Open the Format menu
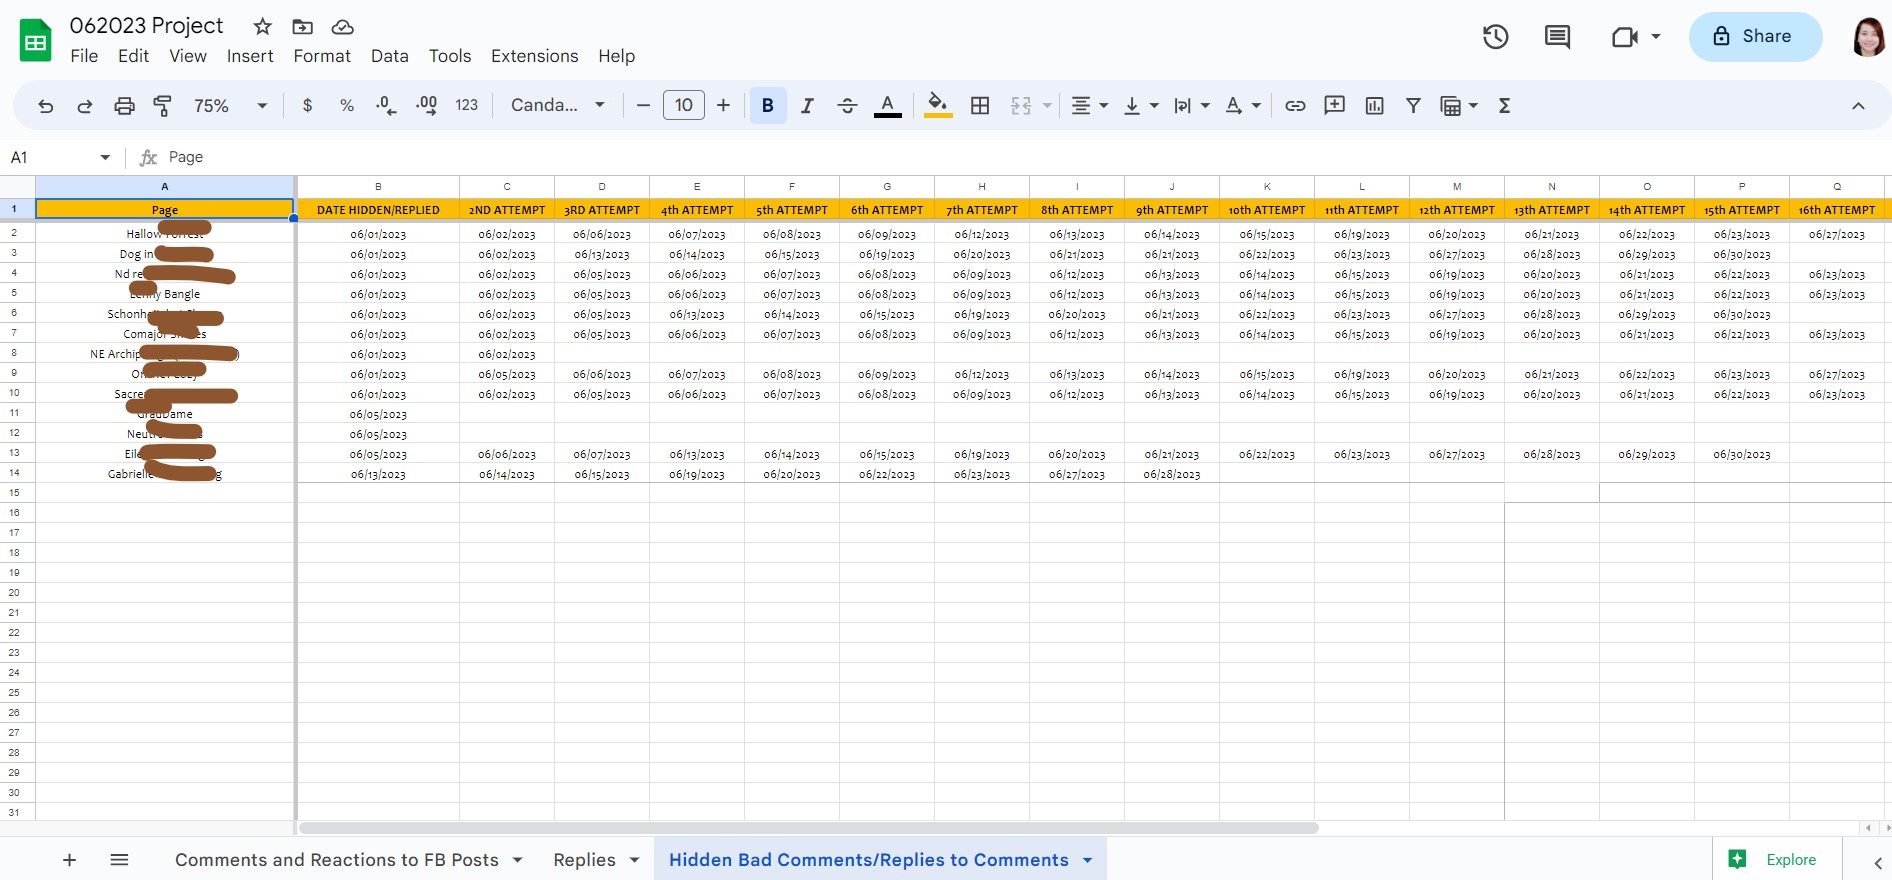Screen dimensions: 1892x880 coord(322,56)
